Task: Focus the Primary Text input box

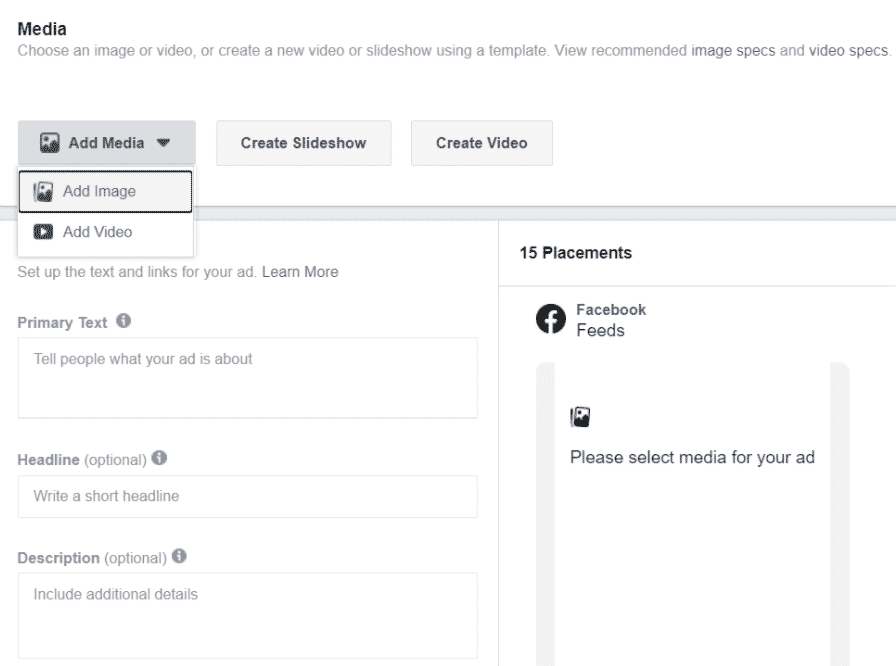Action: point(247,378)
